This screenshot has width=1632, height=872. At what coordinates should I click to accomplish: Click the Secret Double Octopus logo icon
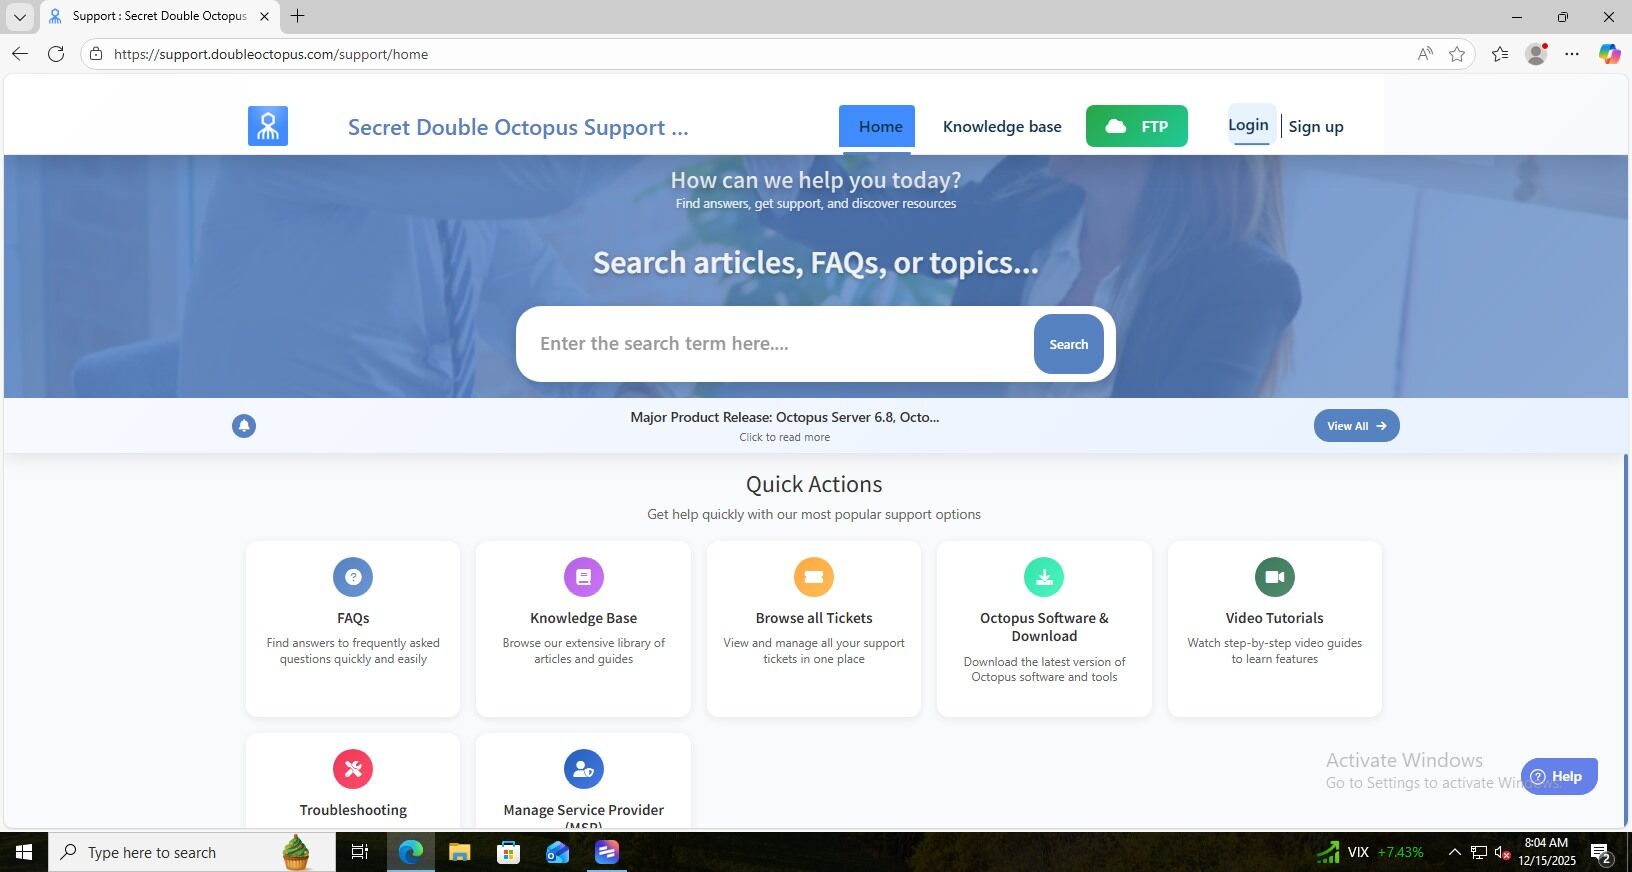click(268, 126)
